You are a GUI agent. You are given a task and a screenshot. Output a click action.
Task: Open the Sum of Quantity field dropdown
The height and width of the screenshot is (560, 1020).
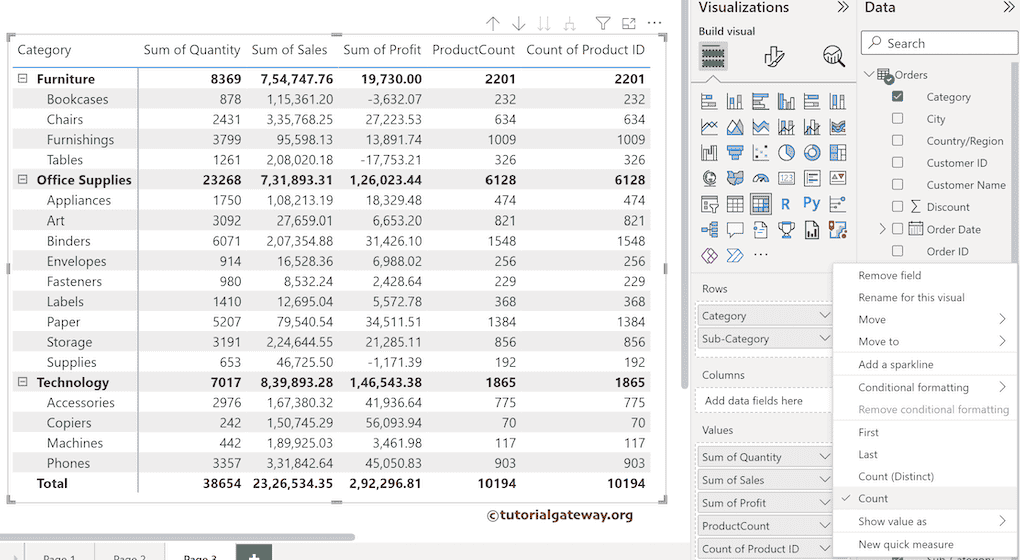click(824, 457)
